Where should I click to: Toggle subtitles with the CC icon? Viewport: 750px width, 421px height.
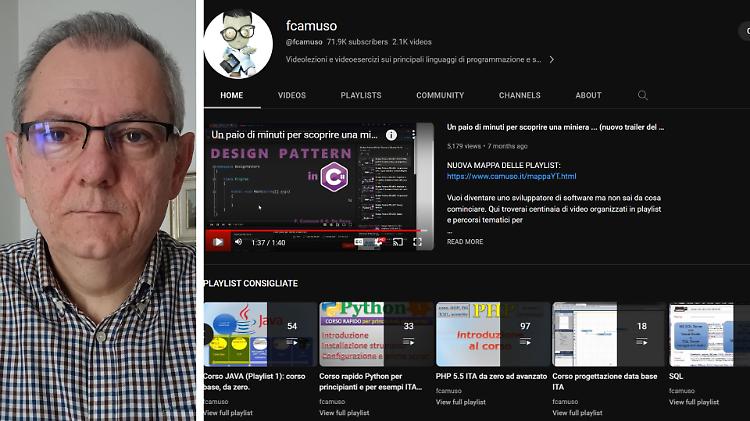coord(359,242)
